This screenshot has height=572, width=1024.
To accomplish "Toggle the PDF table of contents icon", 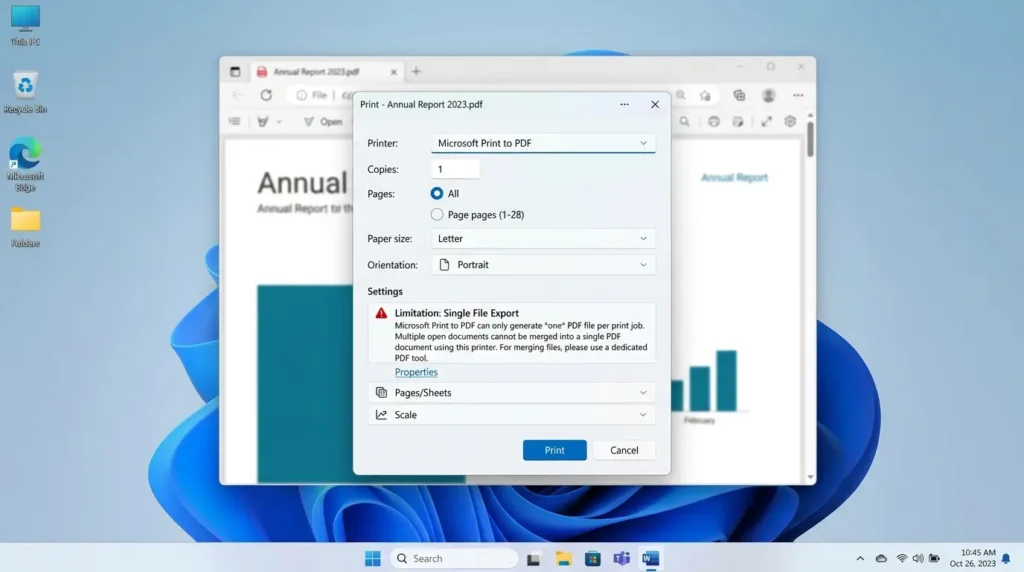I will click(x=235, y=121).
